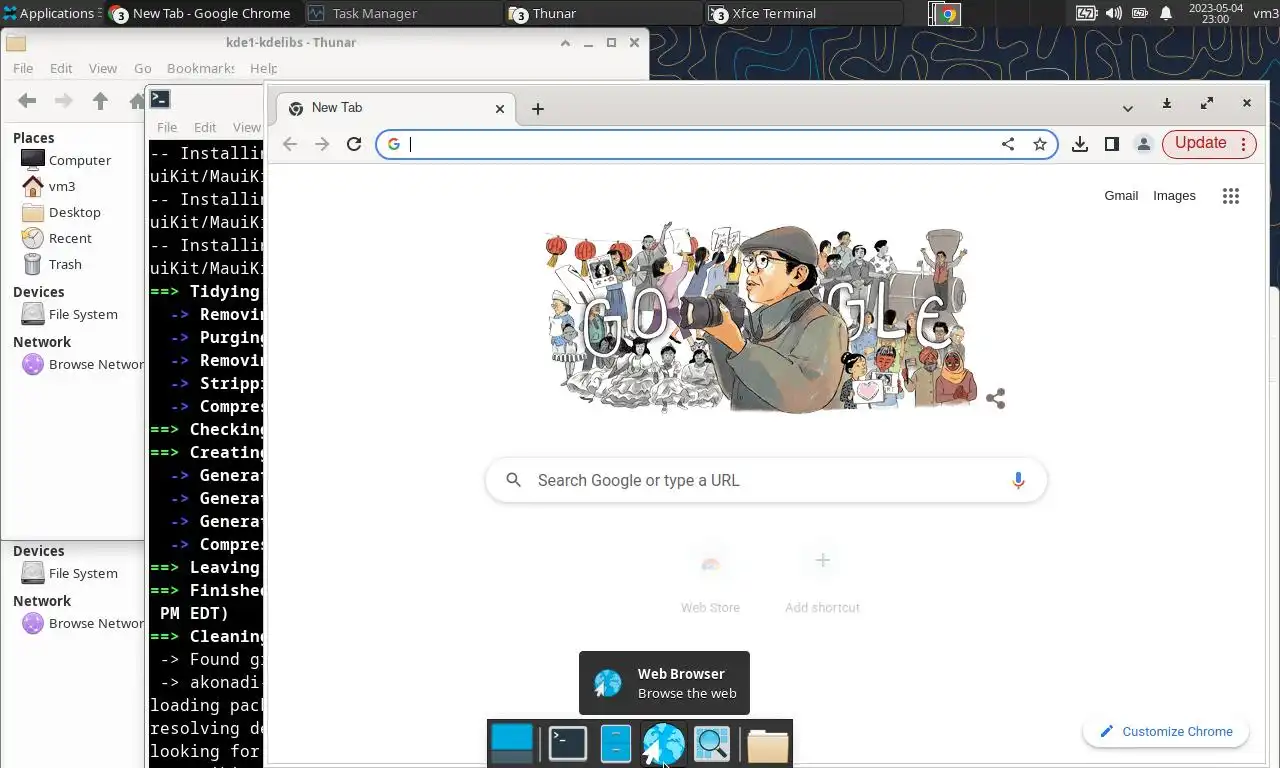Share this page from address bar
This screenshot has height=768, width=1280.
coord(1008,144)
